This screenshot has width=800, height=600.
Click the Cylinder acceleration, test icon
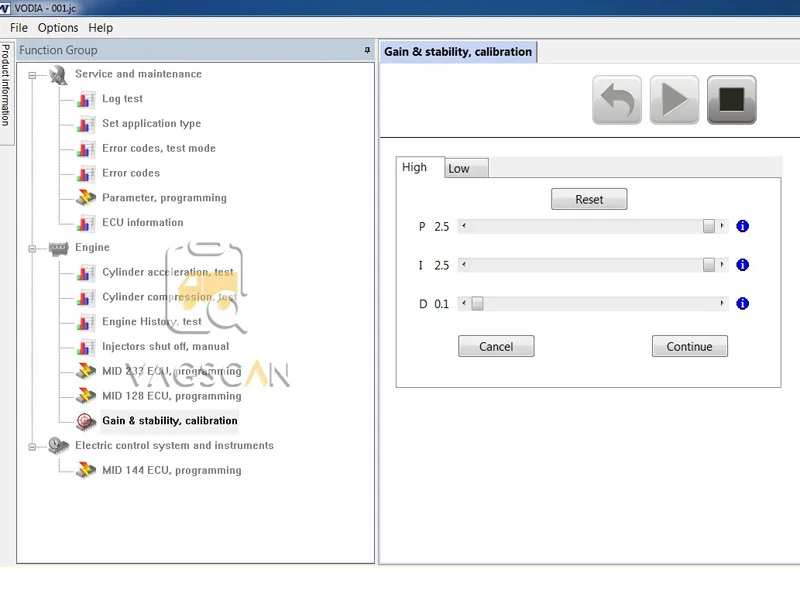[86, 272]
